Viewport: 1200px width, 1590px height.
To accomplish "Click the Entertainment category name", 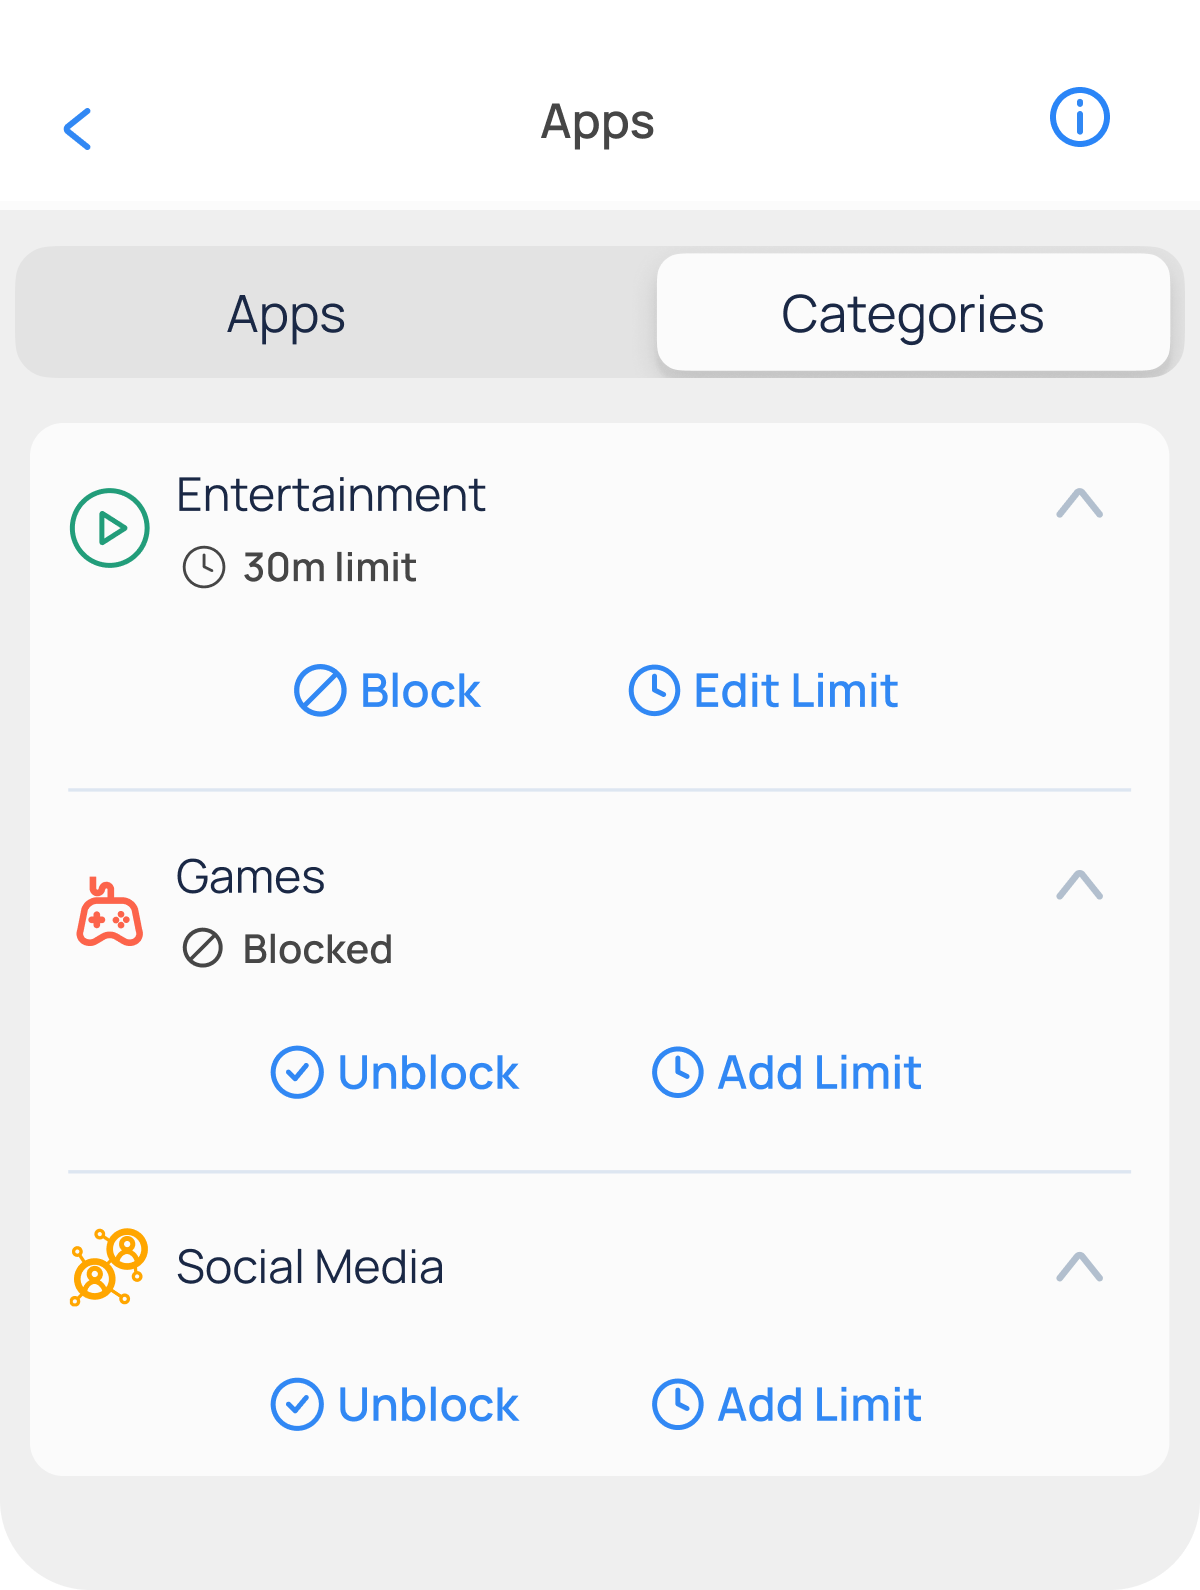I will [331, 495].
